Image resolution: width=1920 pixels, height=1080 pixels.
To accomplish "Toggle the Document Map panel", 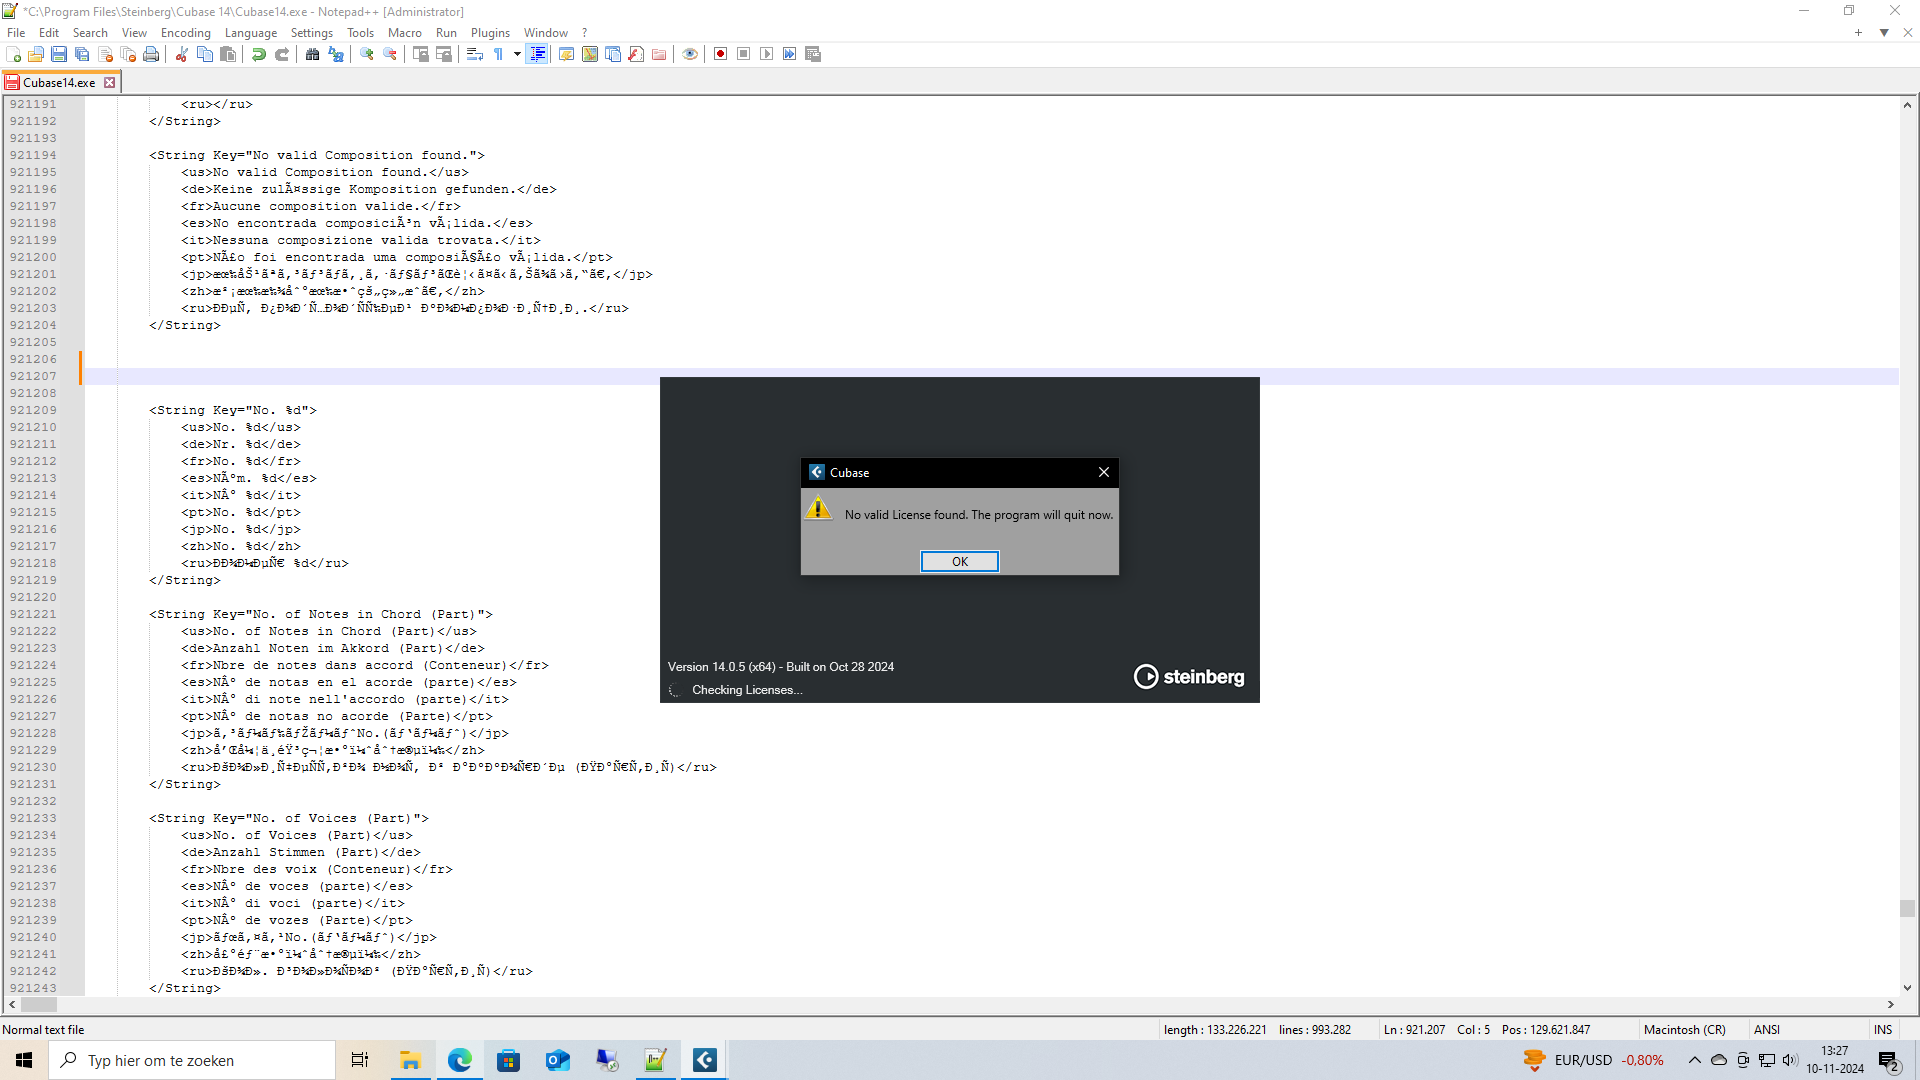I will [x=590, y=54].
